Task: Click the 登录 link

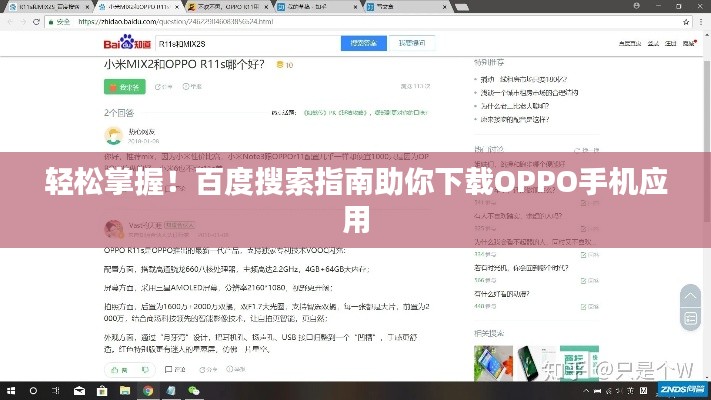Action: pos(653,44)
